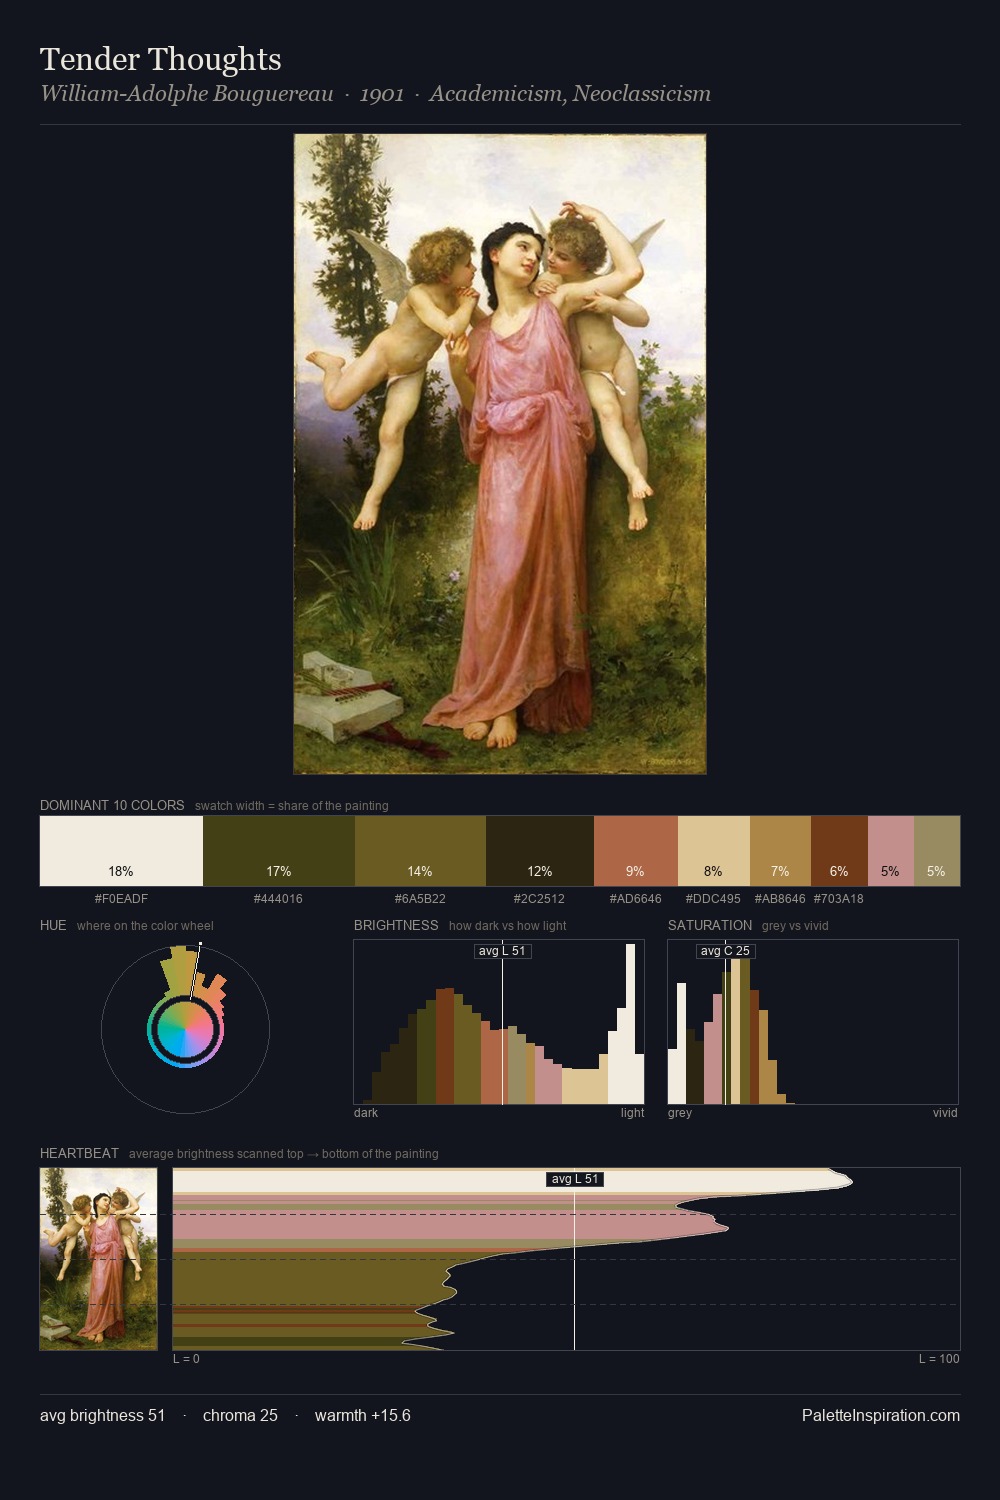Click the HUE section heading

point(53,925)
